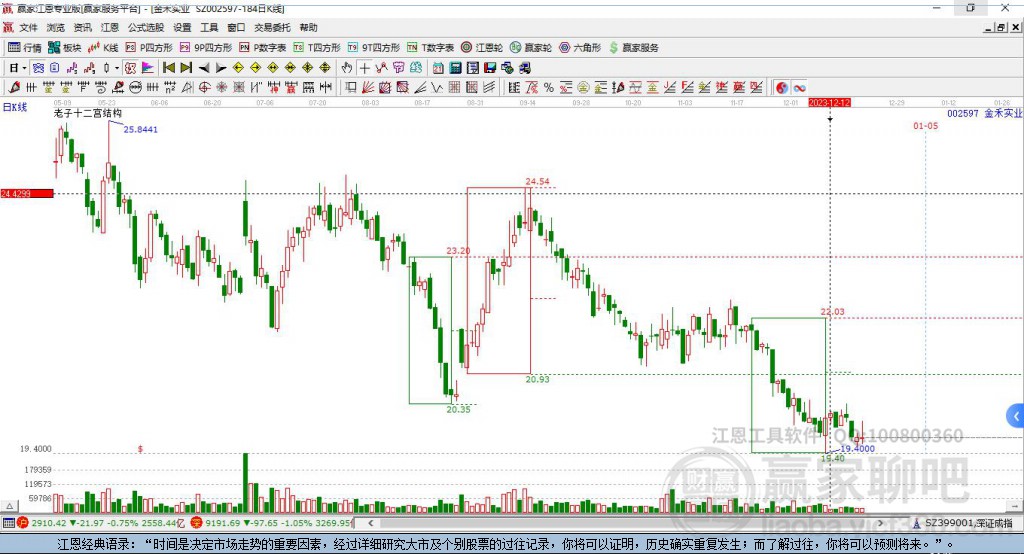Open the 行情 market quotes view

(25, 48)
